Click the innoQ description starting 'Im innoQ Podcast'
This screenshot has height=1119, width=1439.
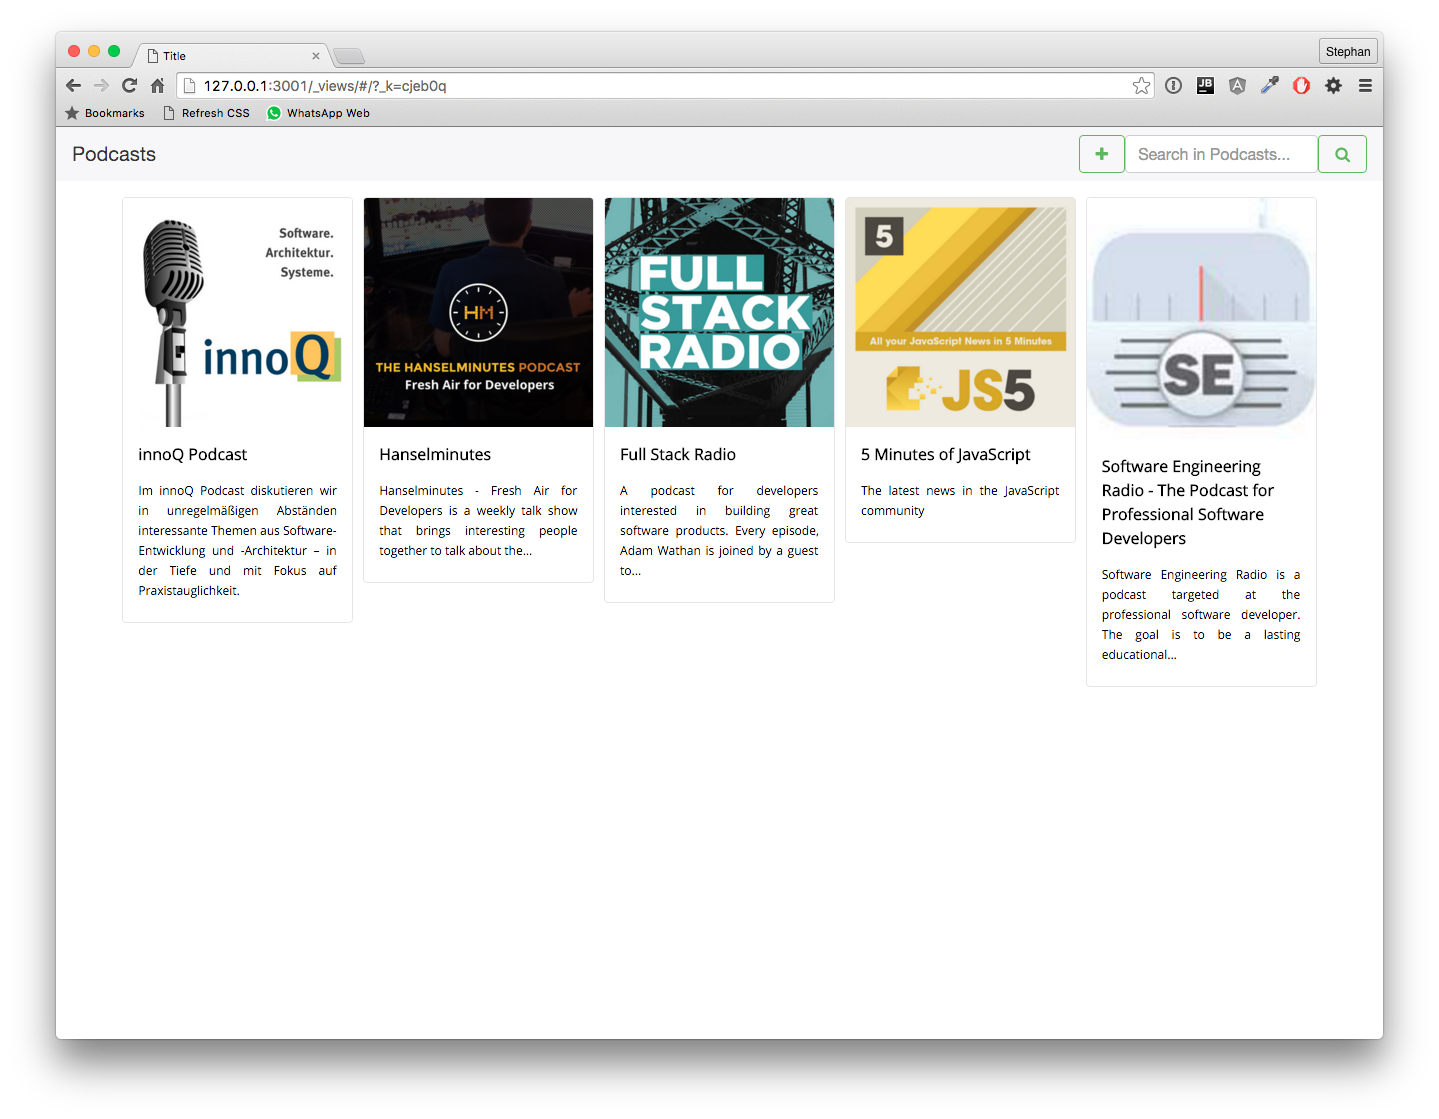pos(238,540)
